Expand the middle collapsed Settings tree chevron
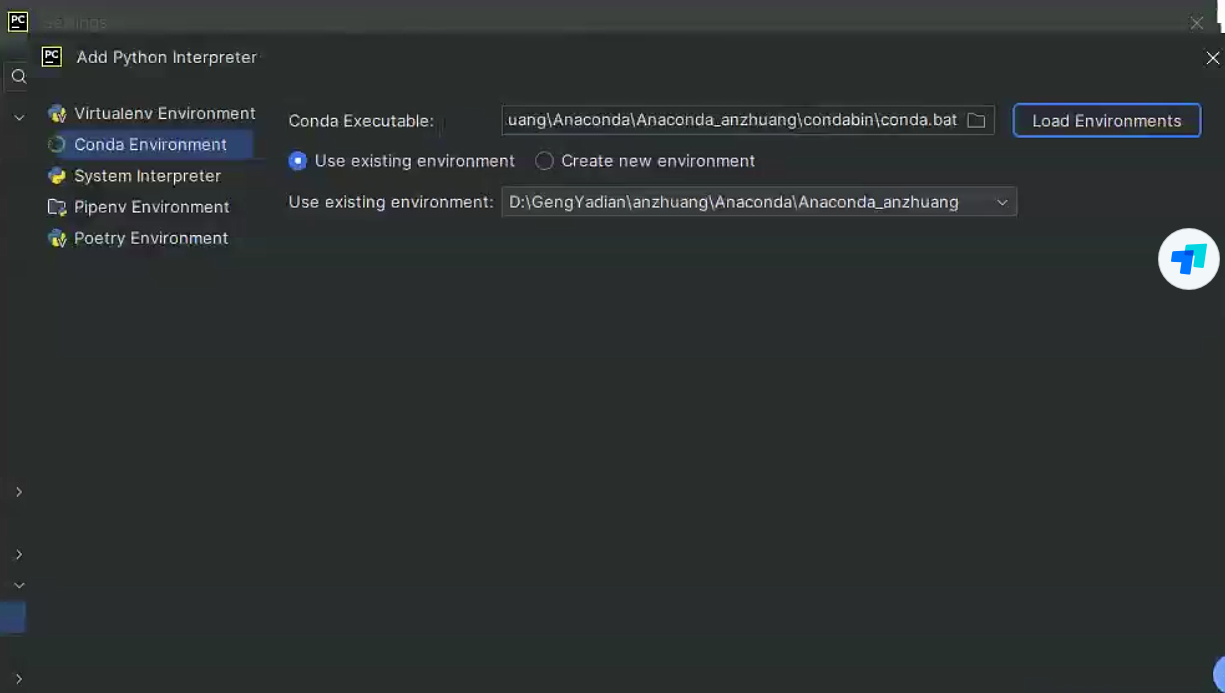This screenshot has height=693, width=1225. pos(19,554)
